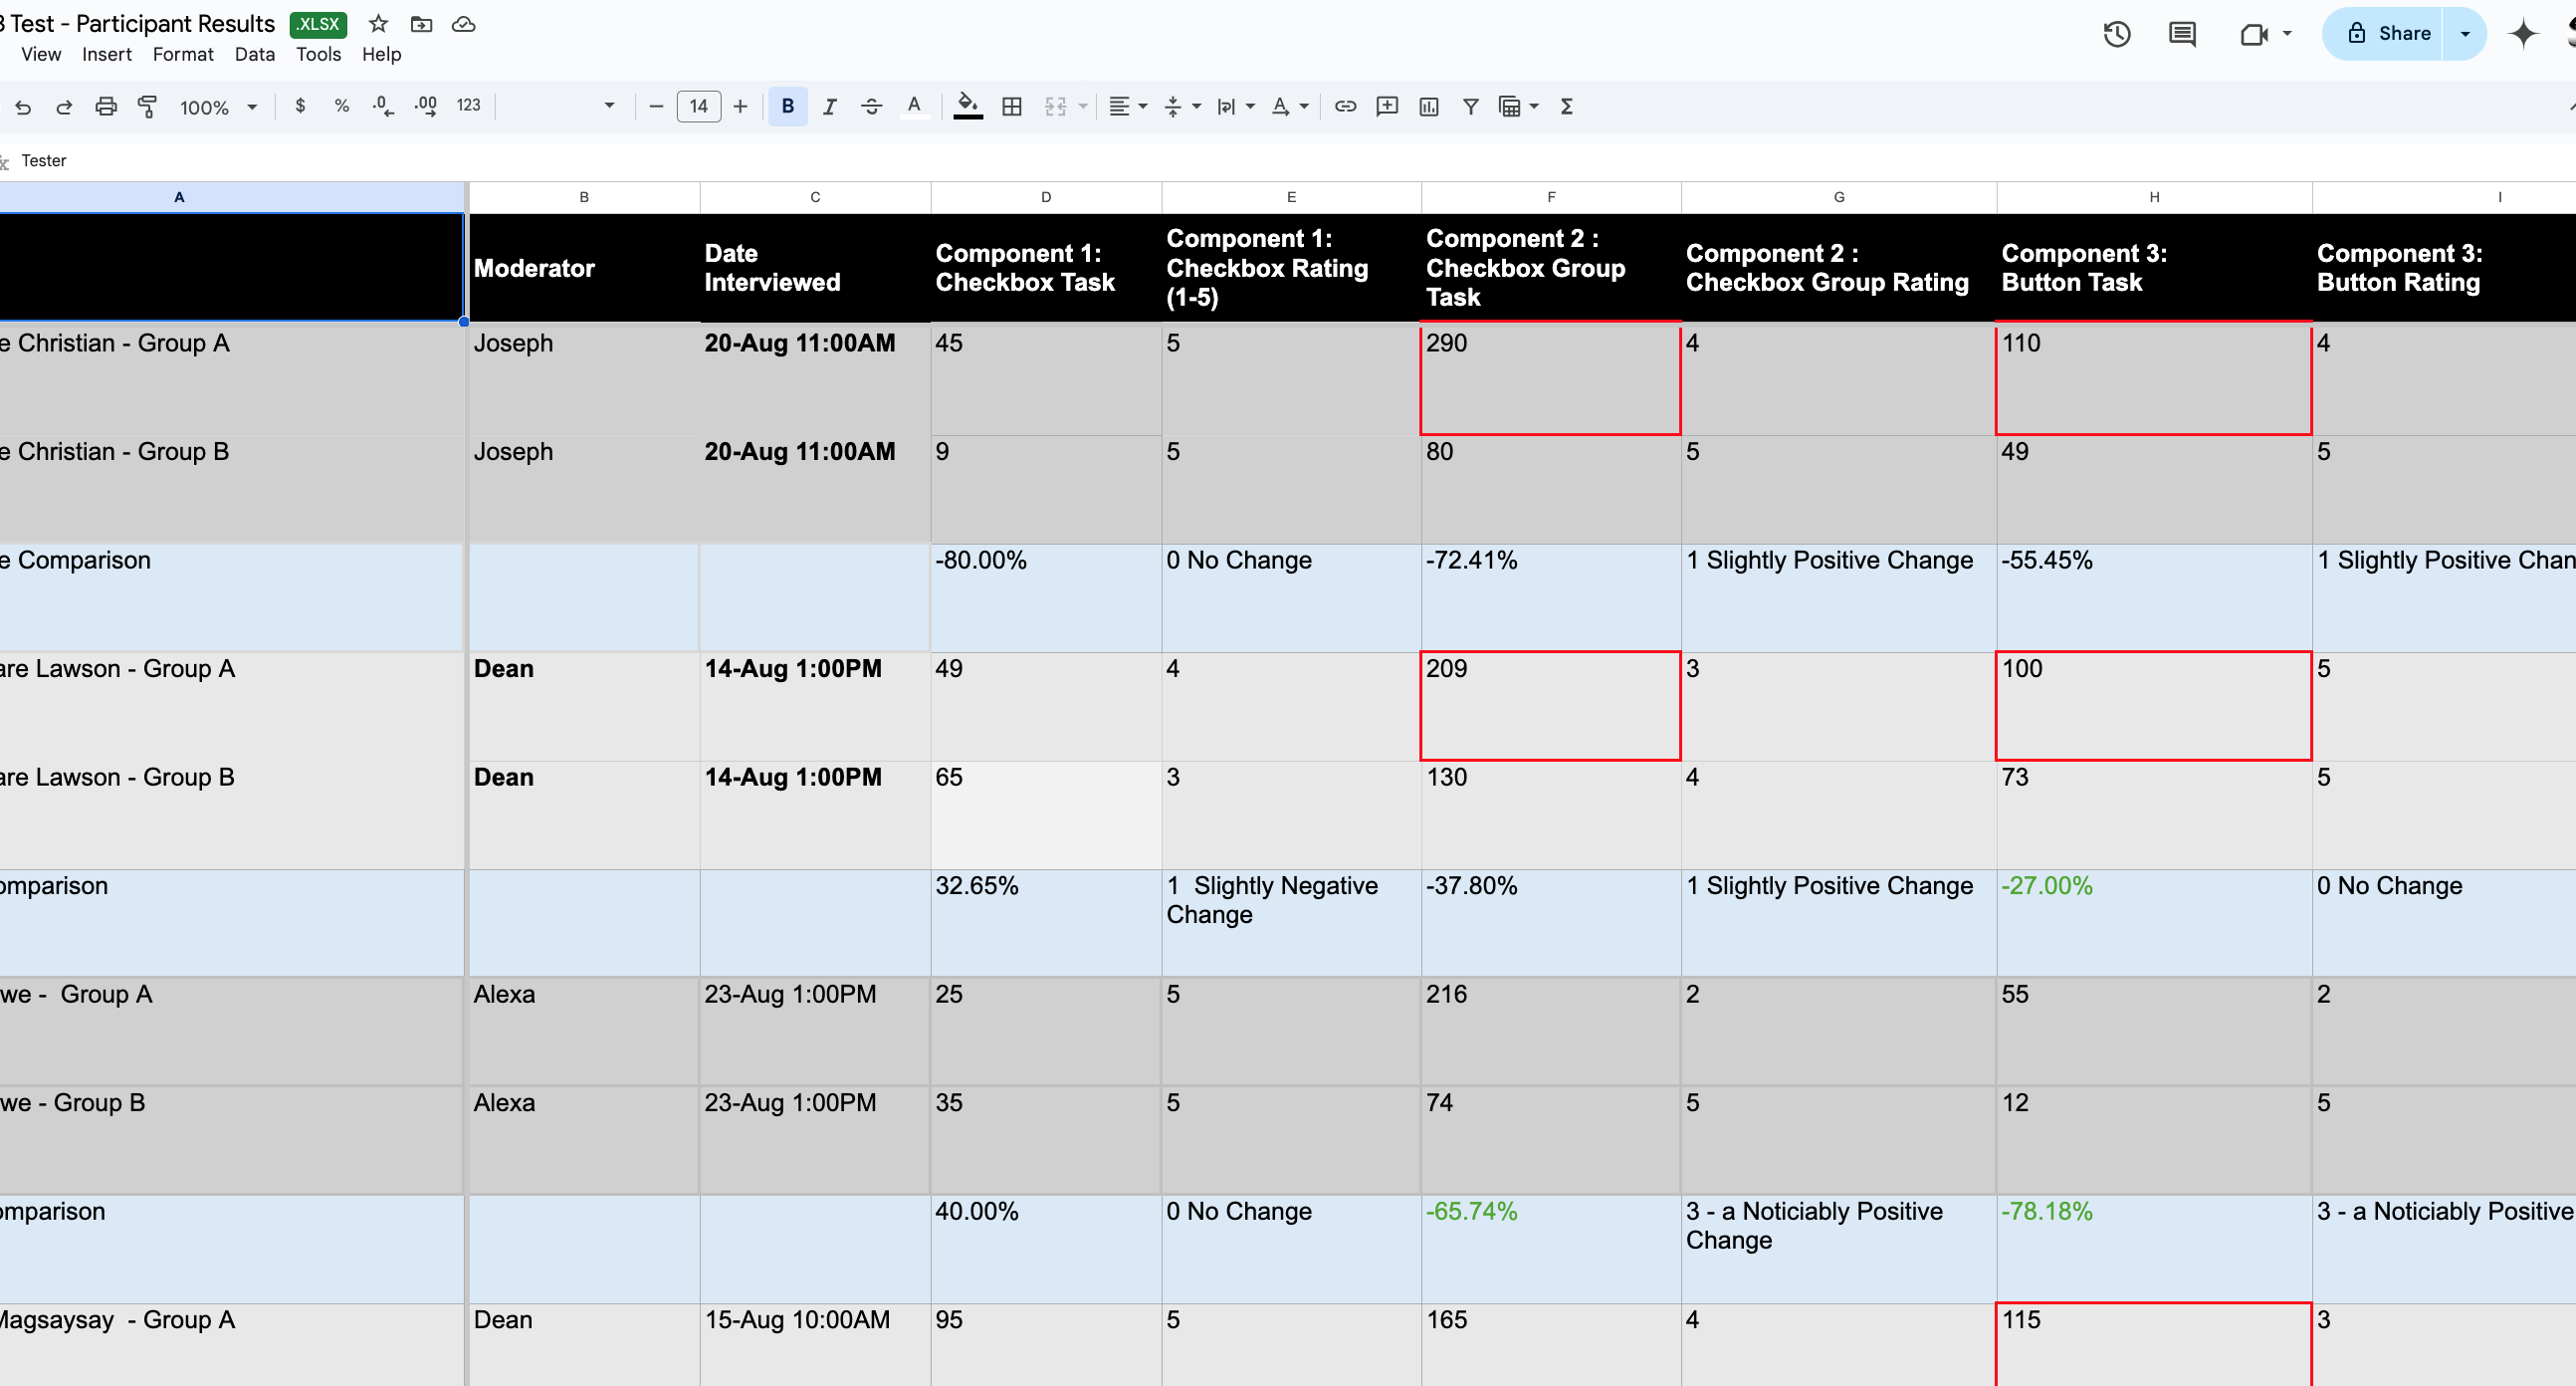2576x1386 pixels.
Task: Select the '1 Slightly Negative Change' cell
Action: 1291,923
